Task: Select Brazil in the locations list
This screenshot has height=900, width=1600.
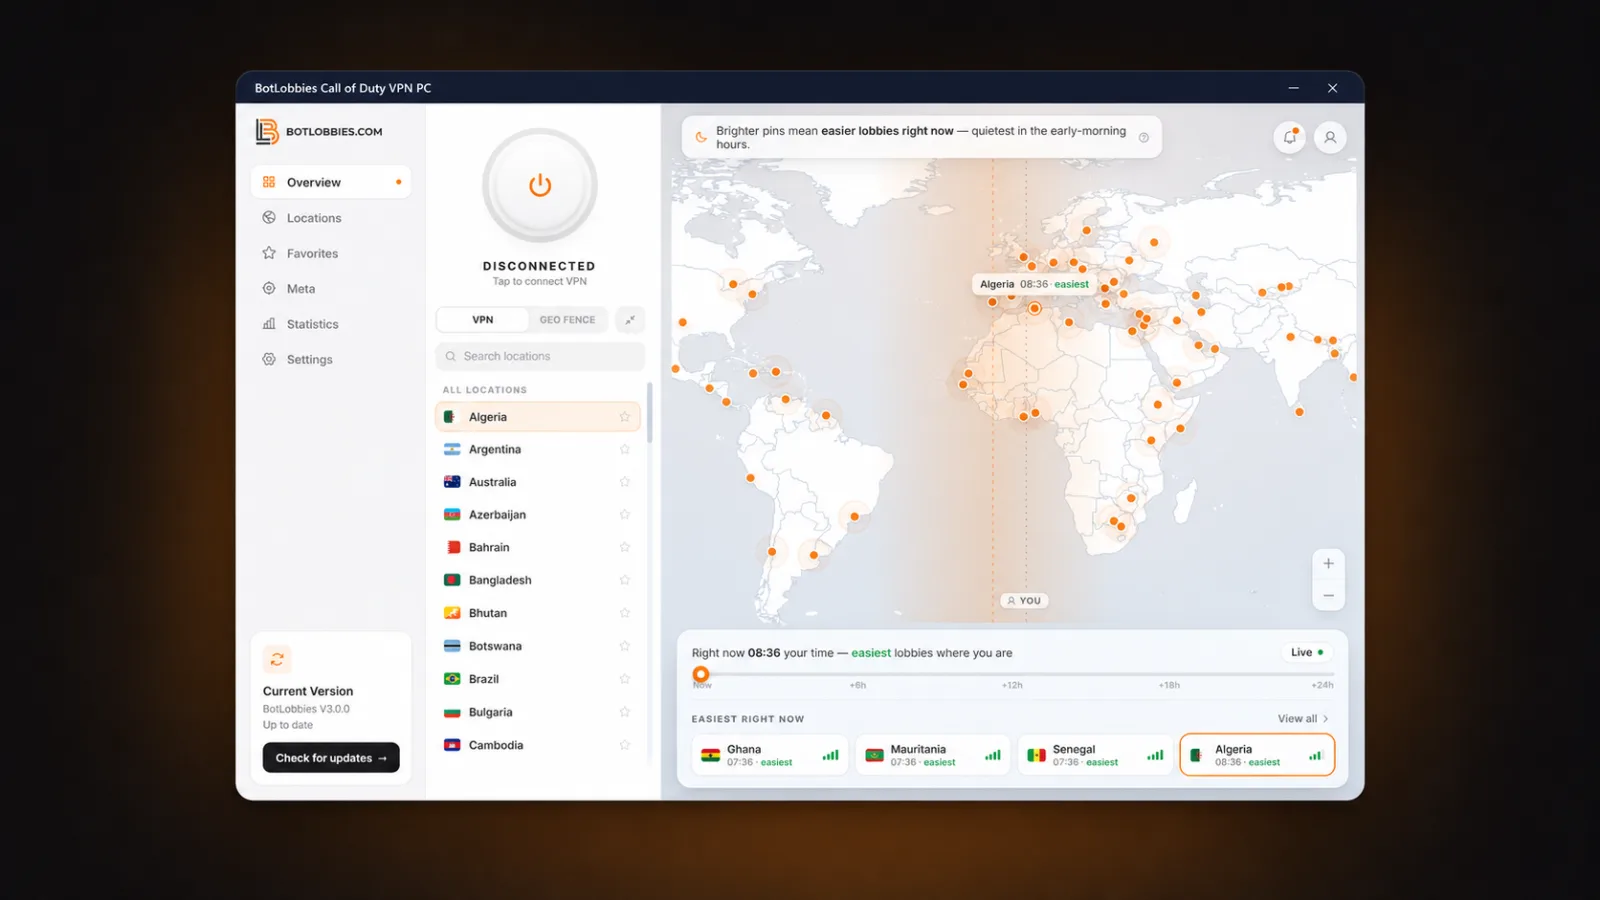Action: (x=538, y=679)
